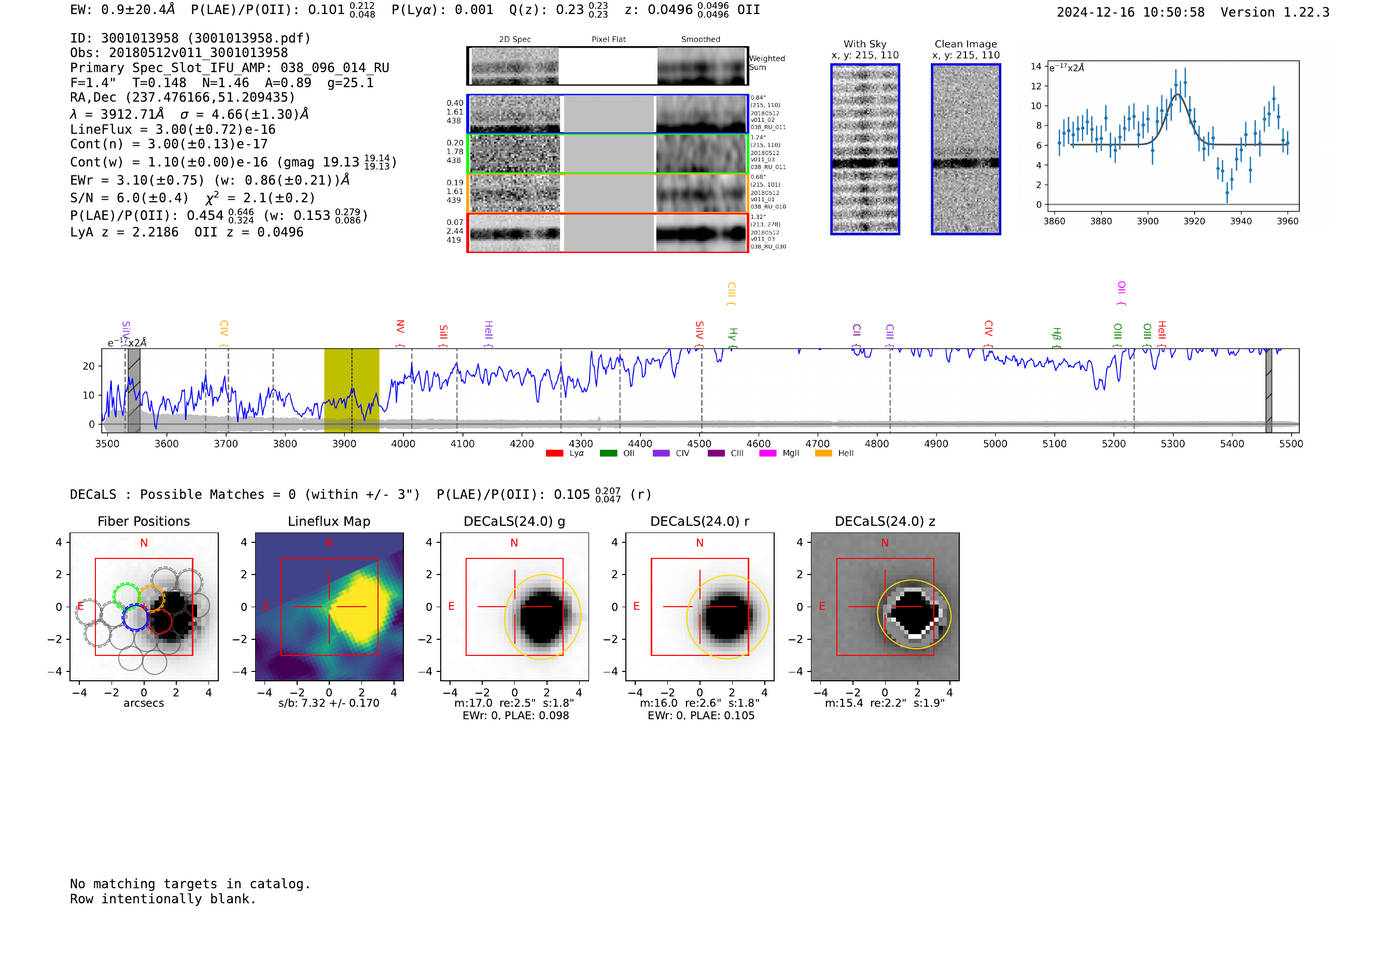Open the DECaLS(24.0) g image

tap(514, 607)
